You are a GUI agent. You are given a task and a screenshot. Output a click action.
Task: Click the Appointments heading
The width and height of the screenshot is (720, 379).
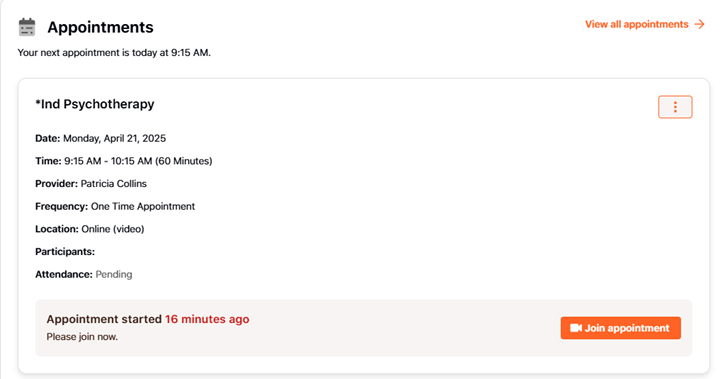pos(100,27)
